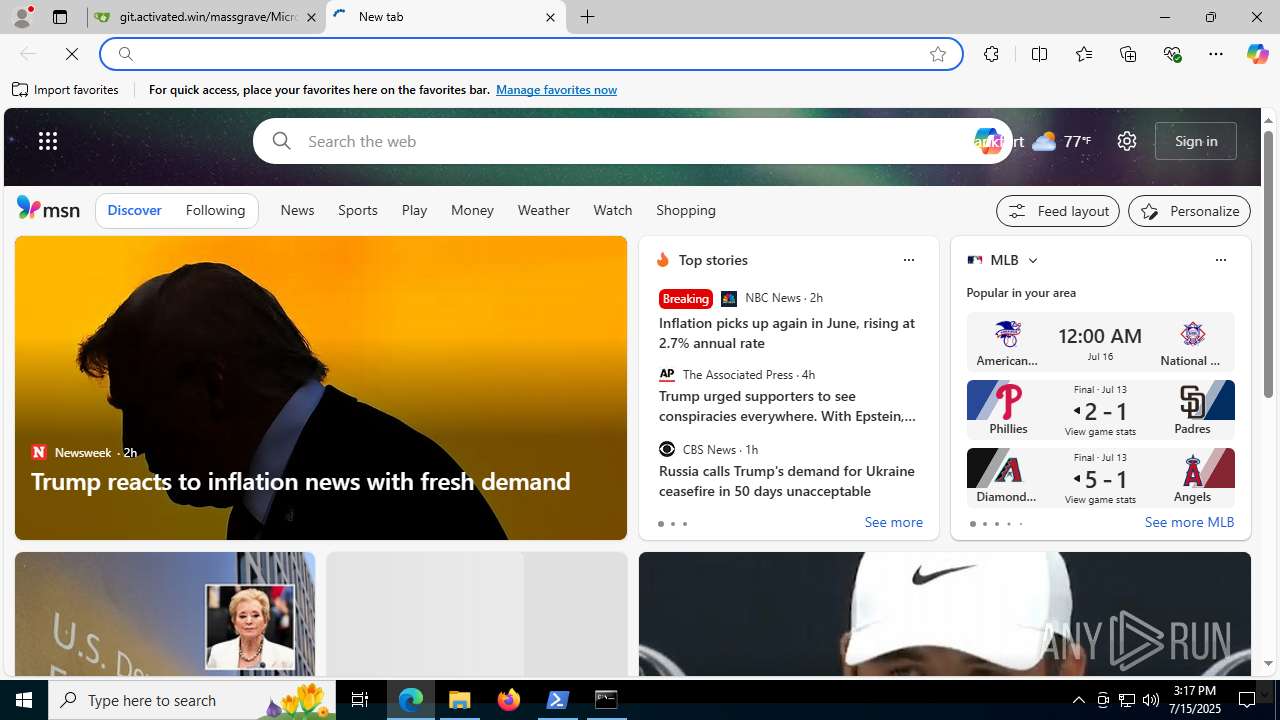This screenshot has height=720, width=1280.
Task: View game stats for Diamondbacks vs Angels
Action: coord(1100,499)
